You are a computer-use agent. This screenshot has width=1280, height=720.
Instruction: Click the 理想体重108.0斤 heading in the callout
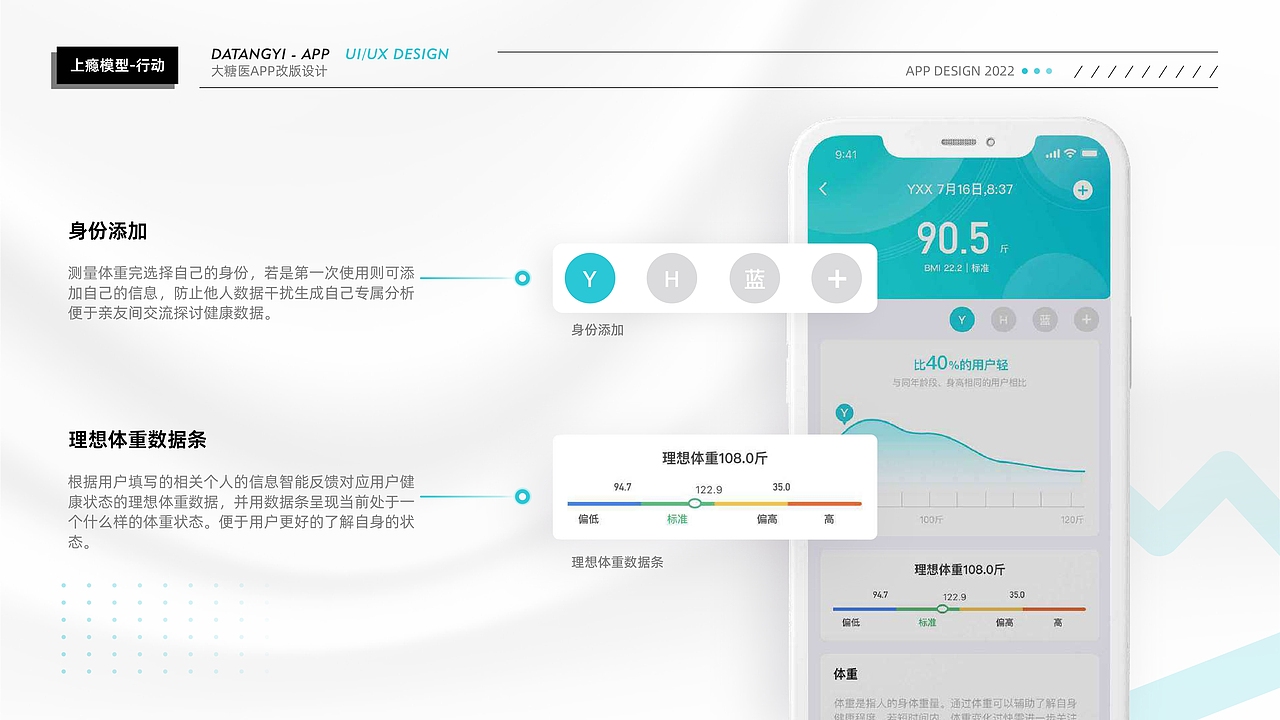coord(714,458)
